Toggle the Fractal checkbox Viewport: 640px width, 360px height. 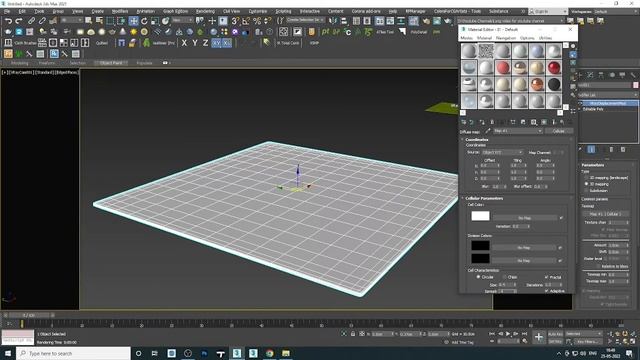pos(547,277)
